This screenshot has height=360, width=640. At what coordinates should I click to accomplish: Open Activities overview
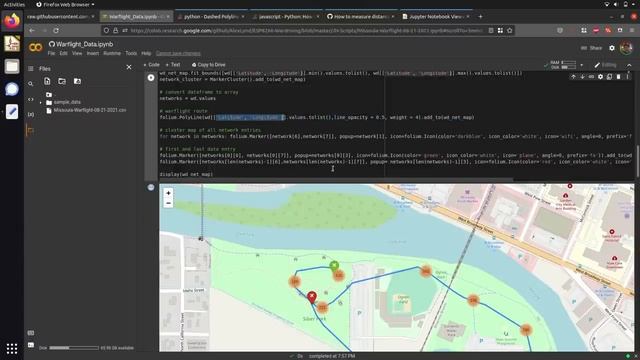[x=14, y=4]
